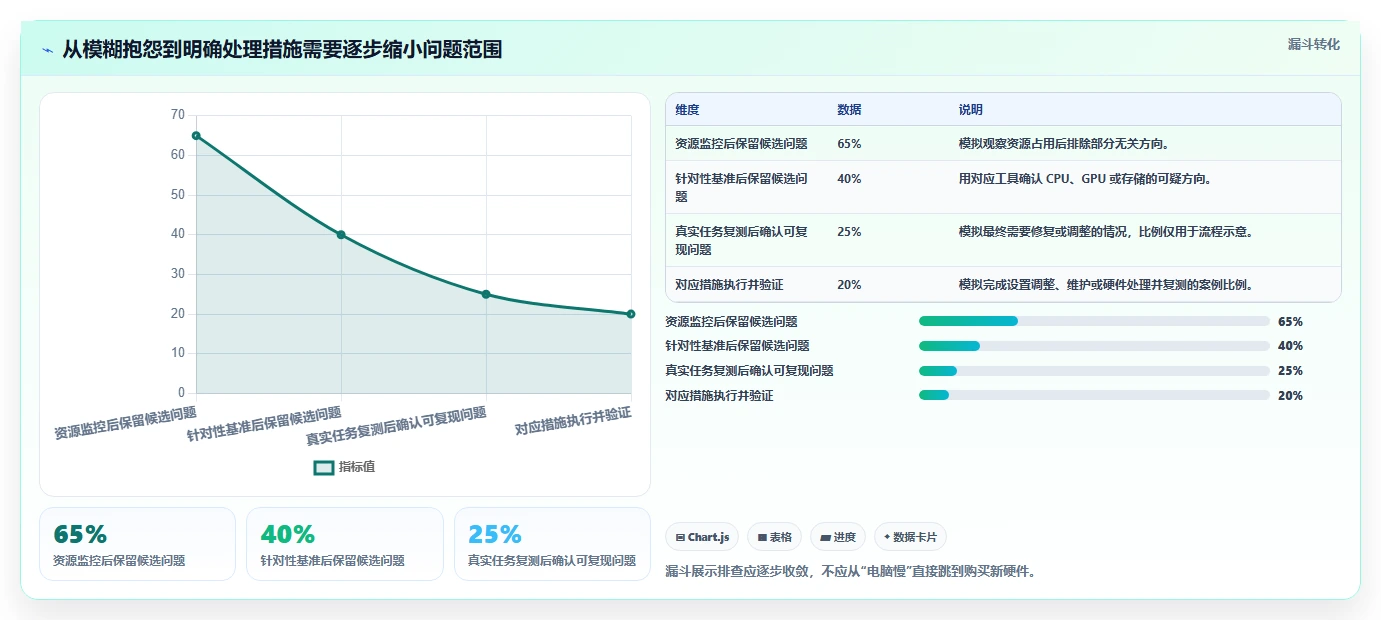Click the chart data point at 25
This screenshot has width=1381, height=620.
click(486, 294)
